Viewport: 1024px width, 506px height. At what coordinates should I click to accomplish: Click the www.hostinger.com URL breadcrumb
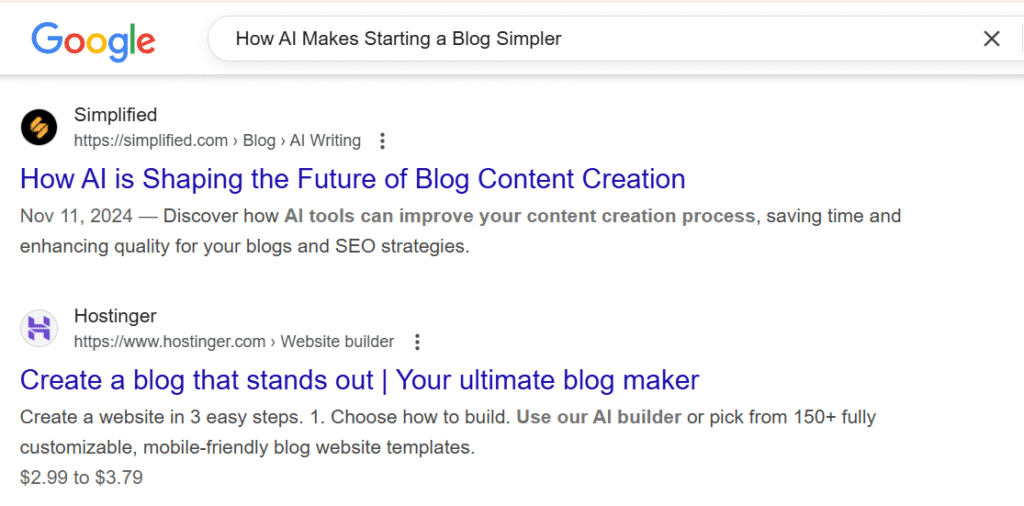pos(170,342)
